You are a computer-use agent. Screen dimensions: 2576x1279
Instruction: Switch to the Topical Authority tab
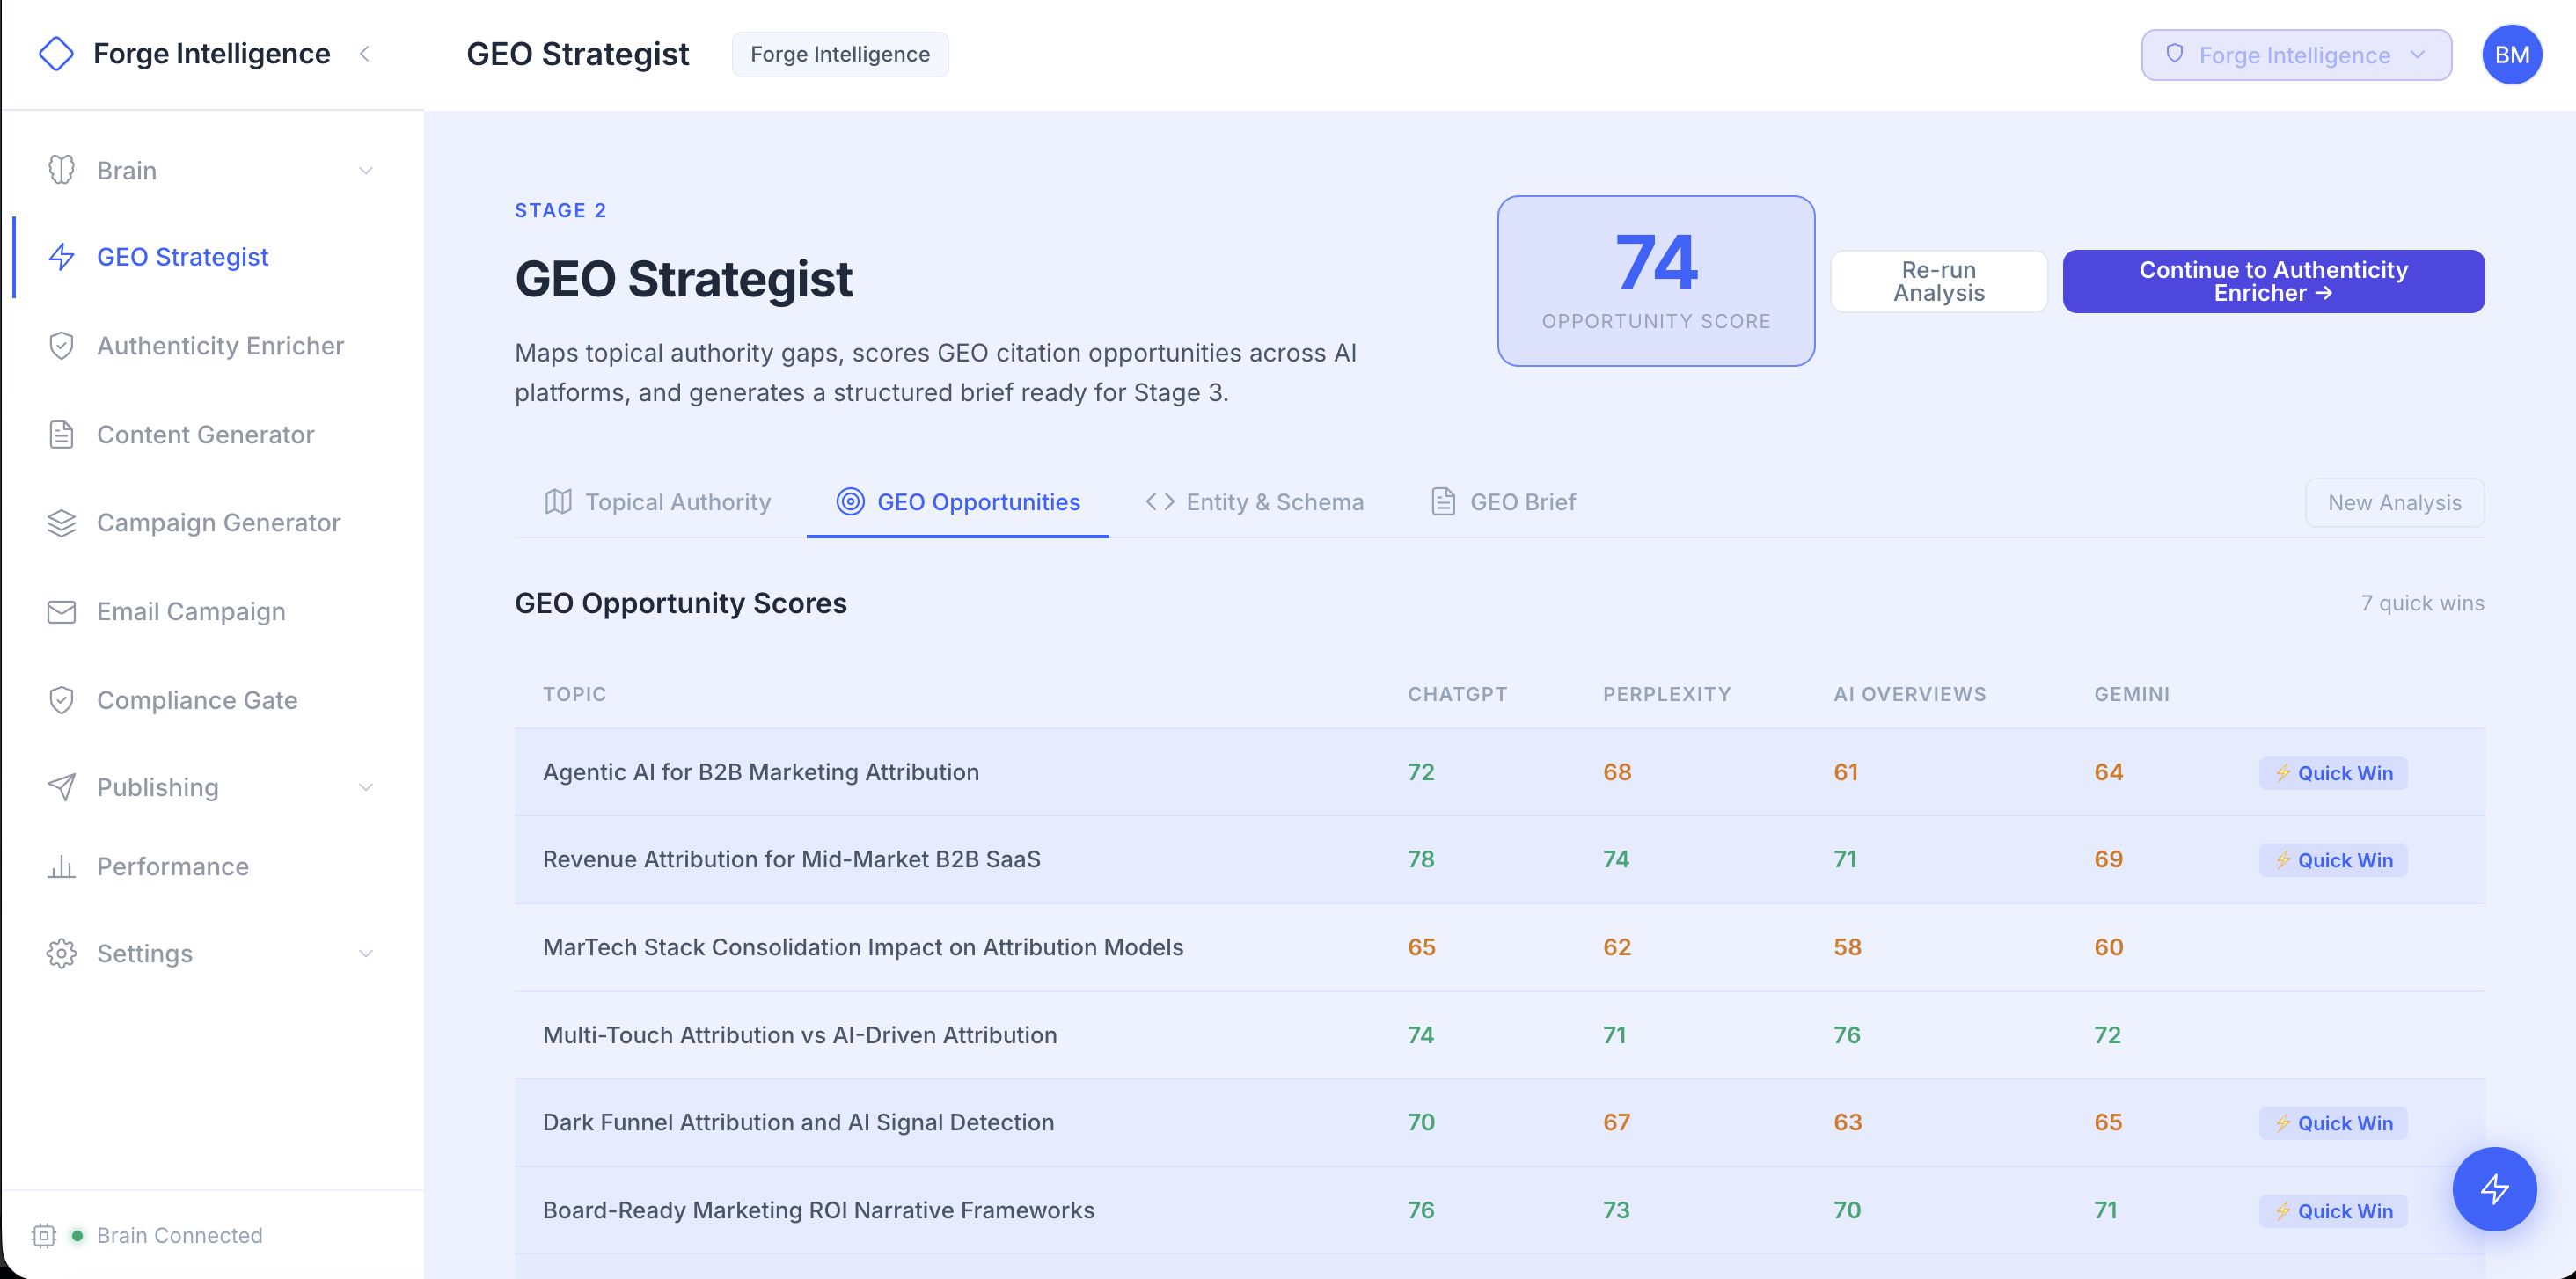(x=658, y=502)
